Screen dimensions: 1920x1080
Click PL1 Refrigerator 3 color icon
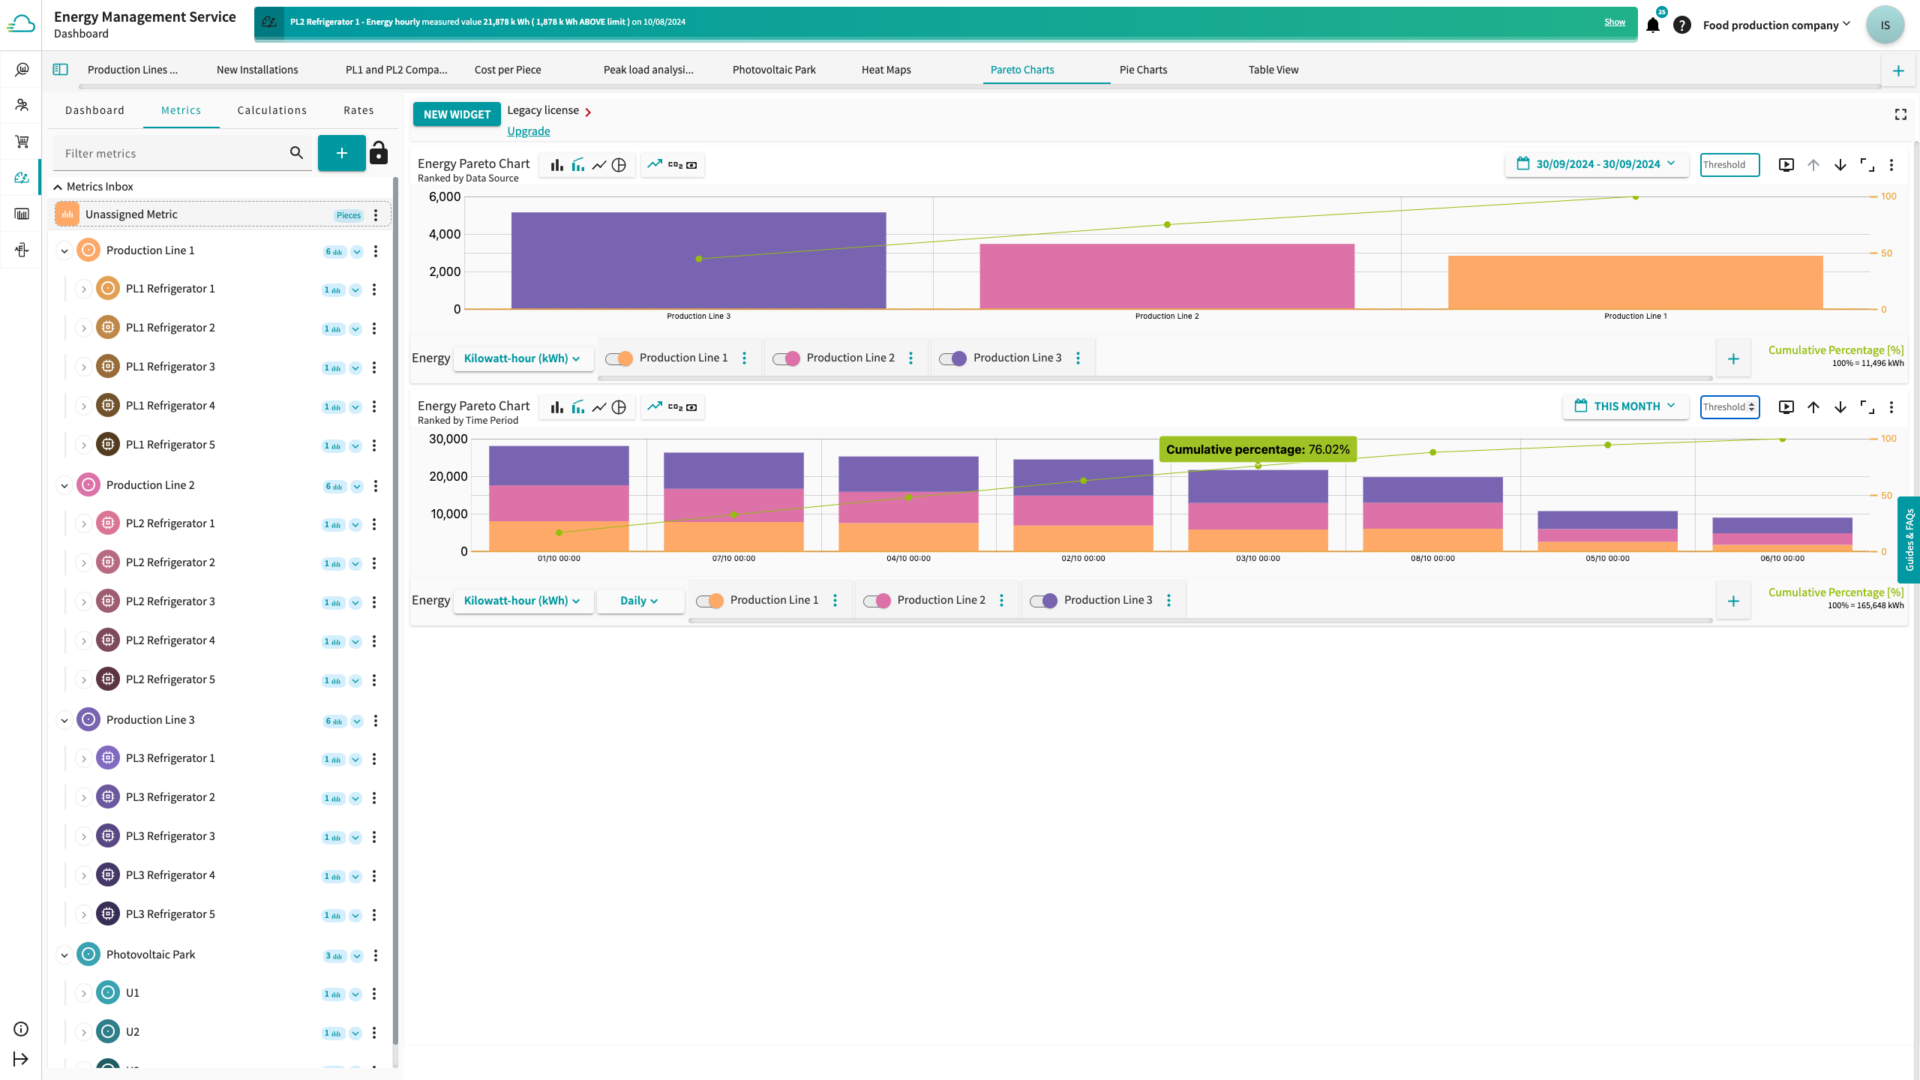click(108, 367)
